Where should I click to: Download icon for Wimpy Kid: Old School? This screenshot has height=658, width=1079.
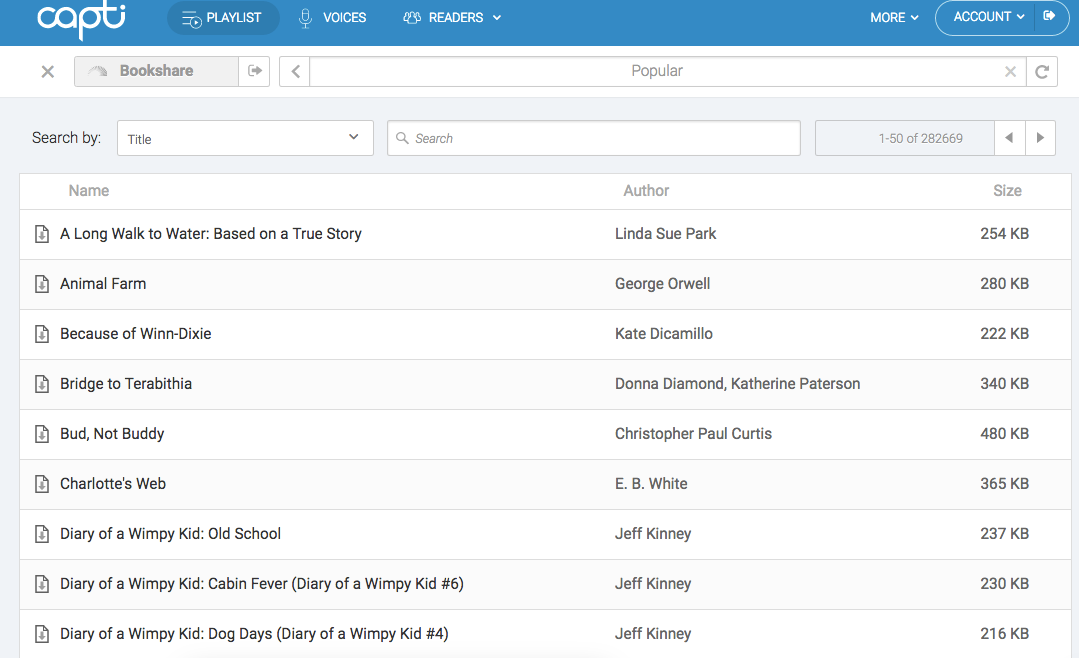click(x=42, y=534)
